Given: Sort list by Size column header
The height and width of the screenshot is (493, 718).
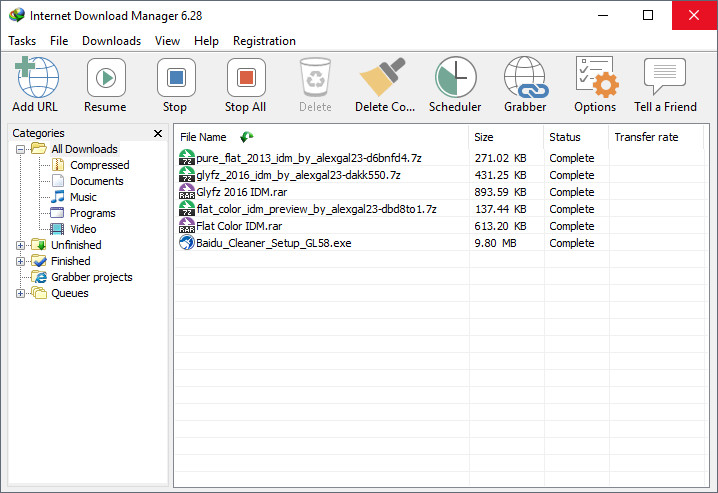Looking at the screenshot, I should click(x=505, y=137).
